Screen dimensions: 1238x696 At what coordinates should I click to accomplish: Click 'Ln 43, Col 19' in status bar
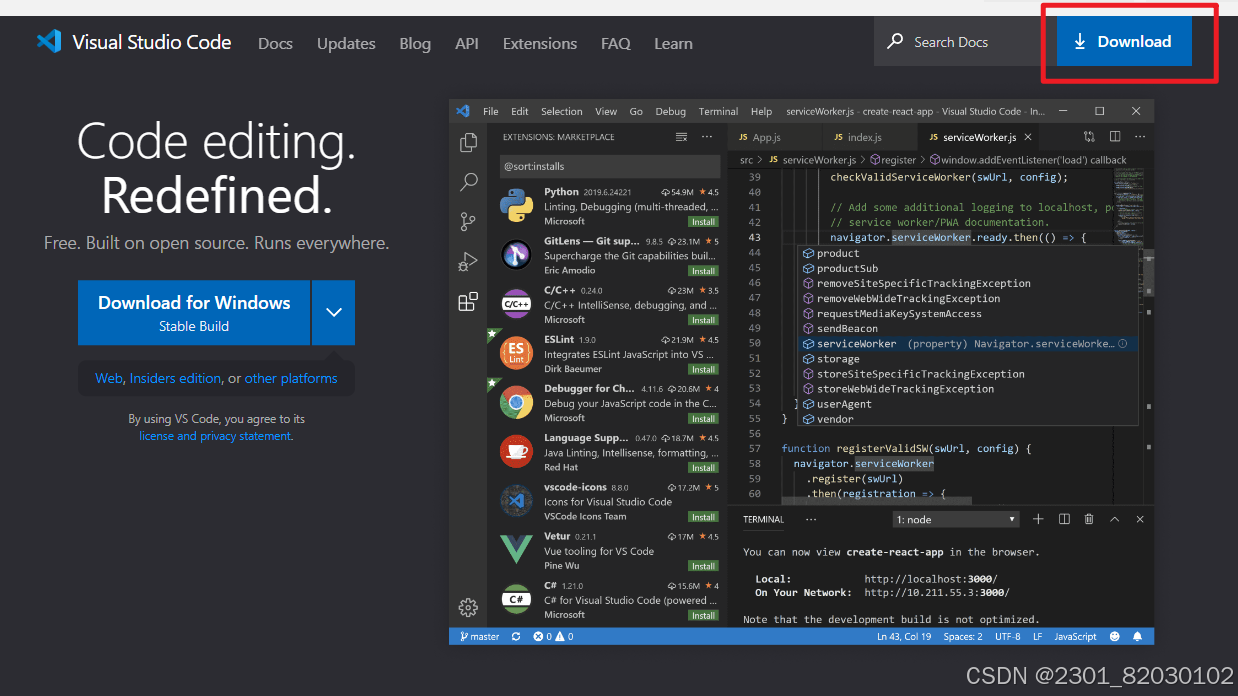(904, 636)
